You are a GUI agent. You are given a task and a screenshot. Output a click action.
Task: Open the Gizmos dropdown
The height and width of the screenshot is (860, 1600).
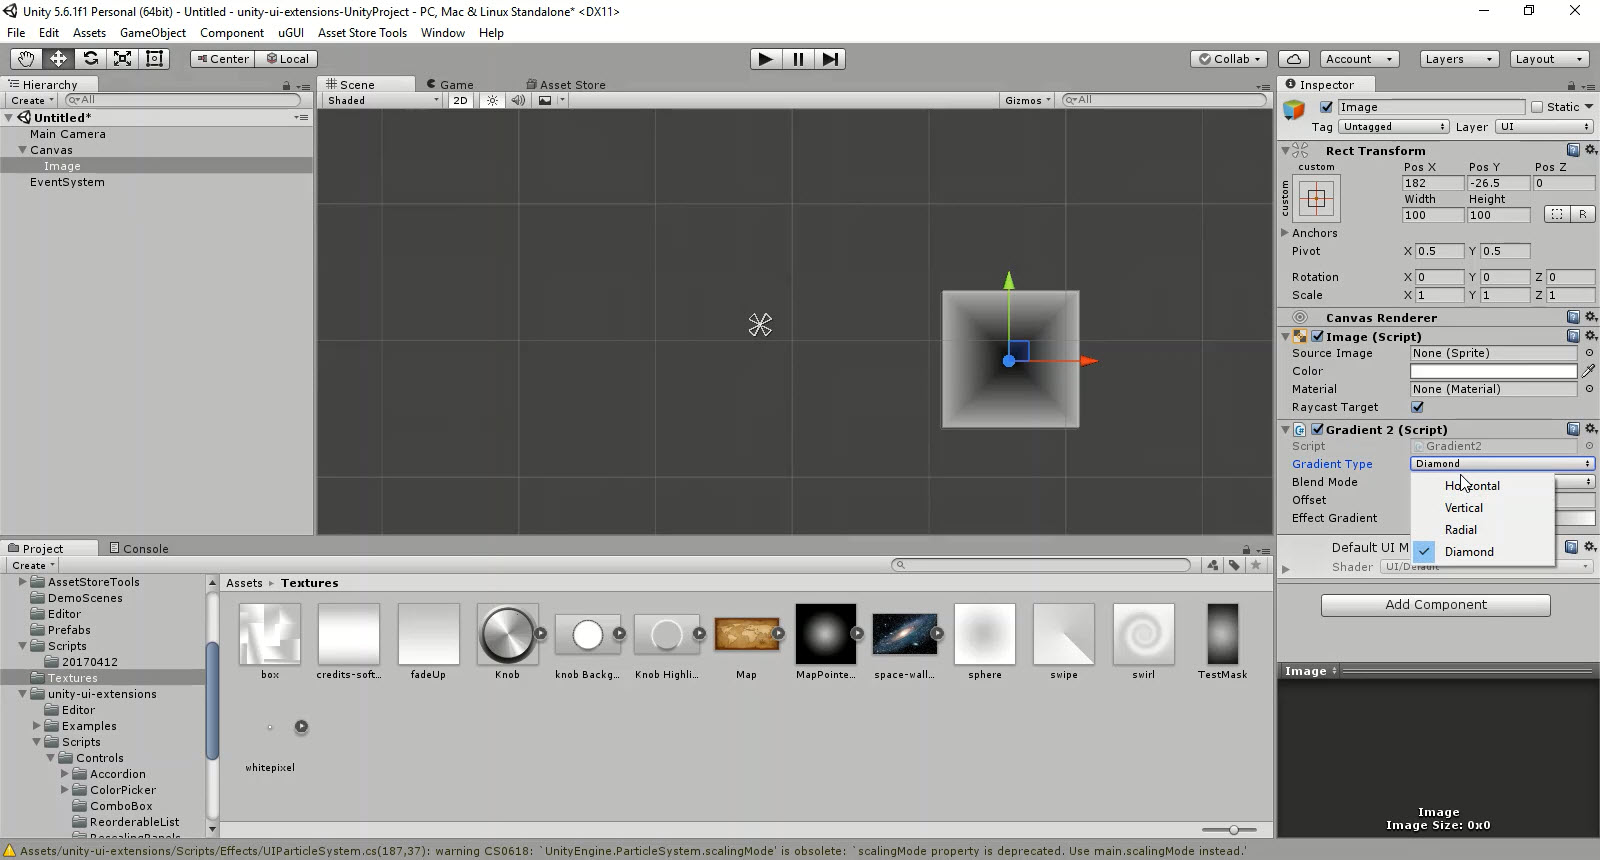pyautogui.click(x=1028, y=100)
